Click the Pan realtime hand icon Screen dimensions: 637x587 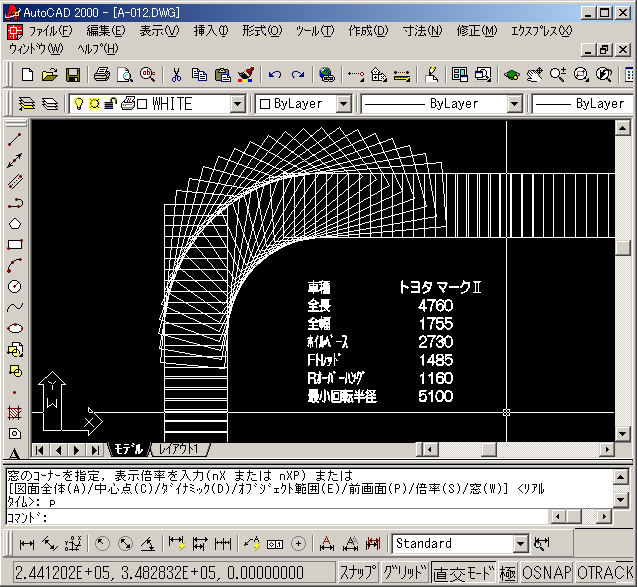coord(535,75)
